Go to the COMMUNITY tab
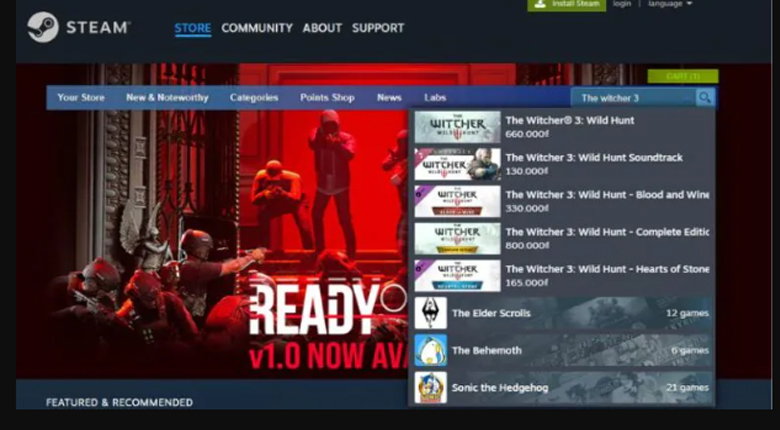This screenshot has width=780, height=430. pyautogui.click(x=257, y=28)
